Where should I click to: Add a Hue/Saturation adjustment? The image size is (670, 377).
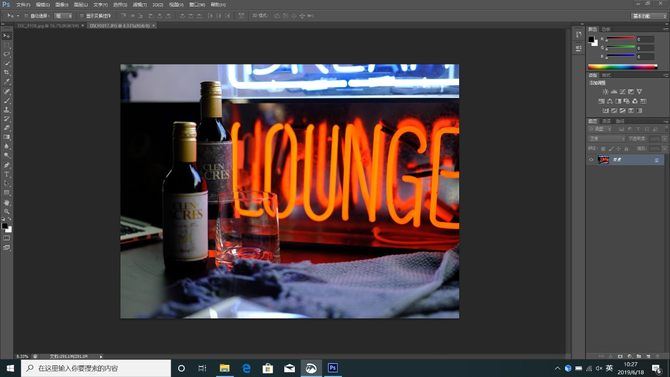coord(602,101)
